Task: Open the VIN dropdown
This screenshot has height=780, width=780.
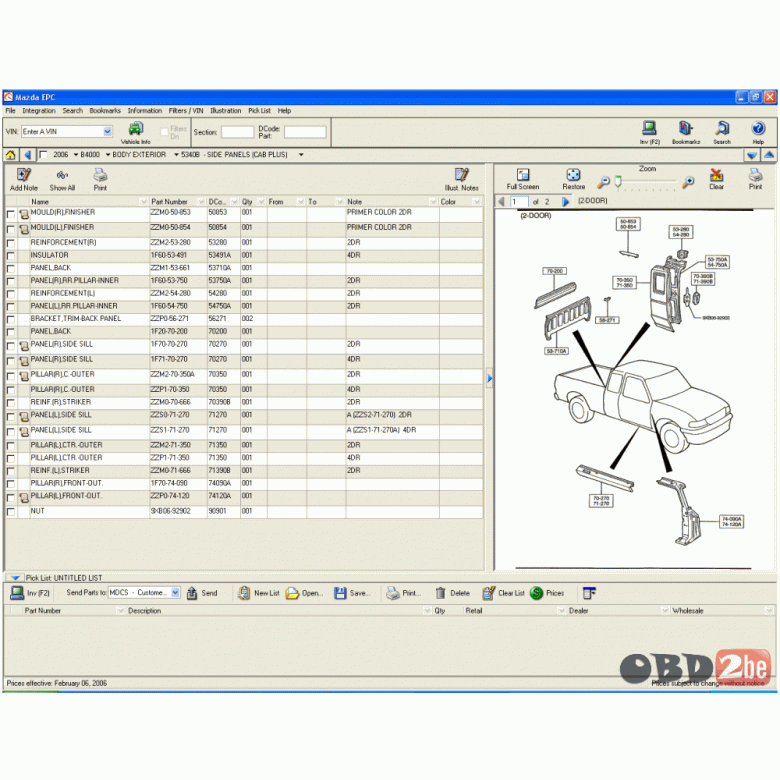Action: click(107, 132)
